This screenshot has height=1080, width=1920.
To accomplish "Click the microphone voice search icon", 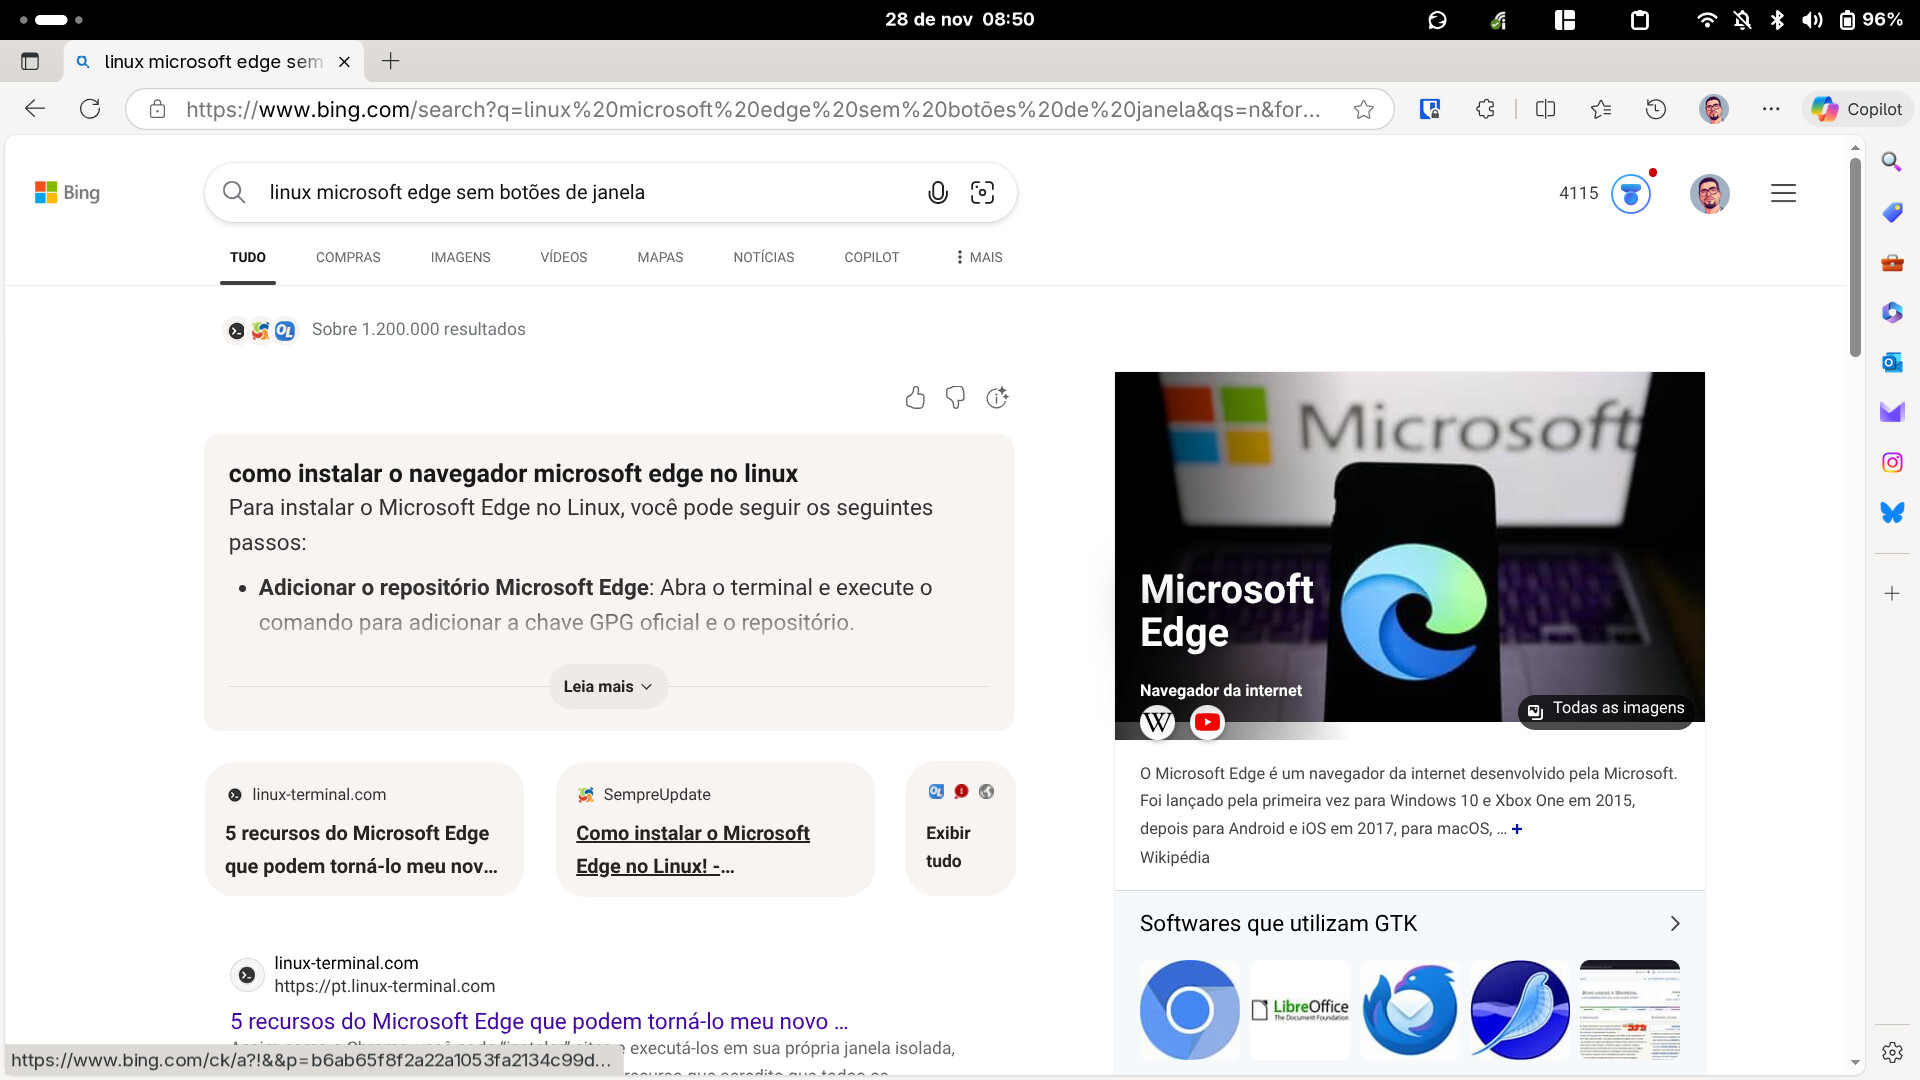I will pyautogui.click(x=937, y=193).
